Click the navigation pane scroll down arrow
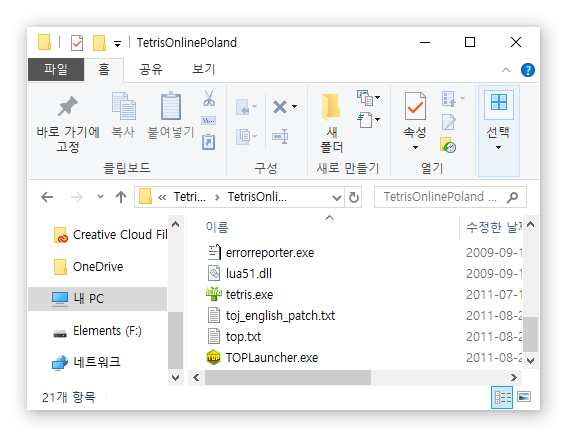Viewport: 567px width, 437px height. pos(176,378)
